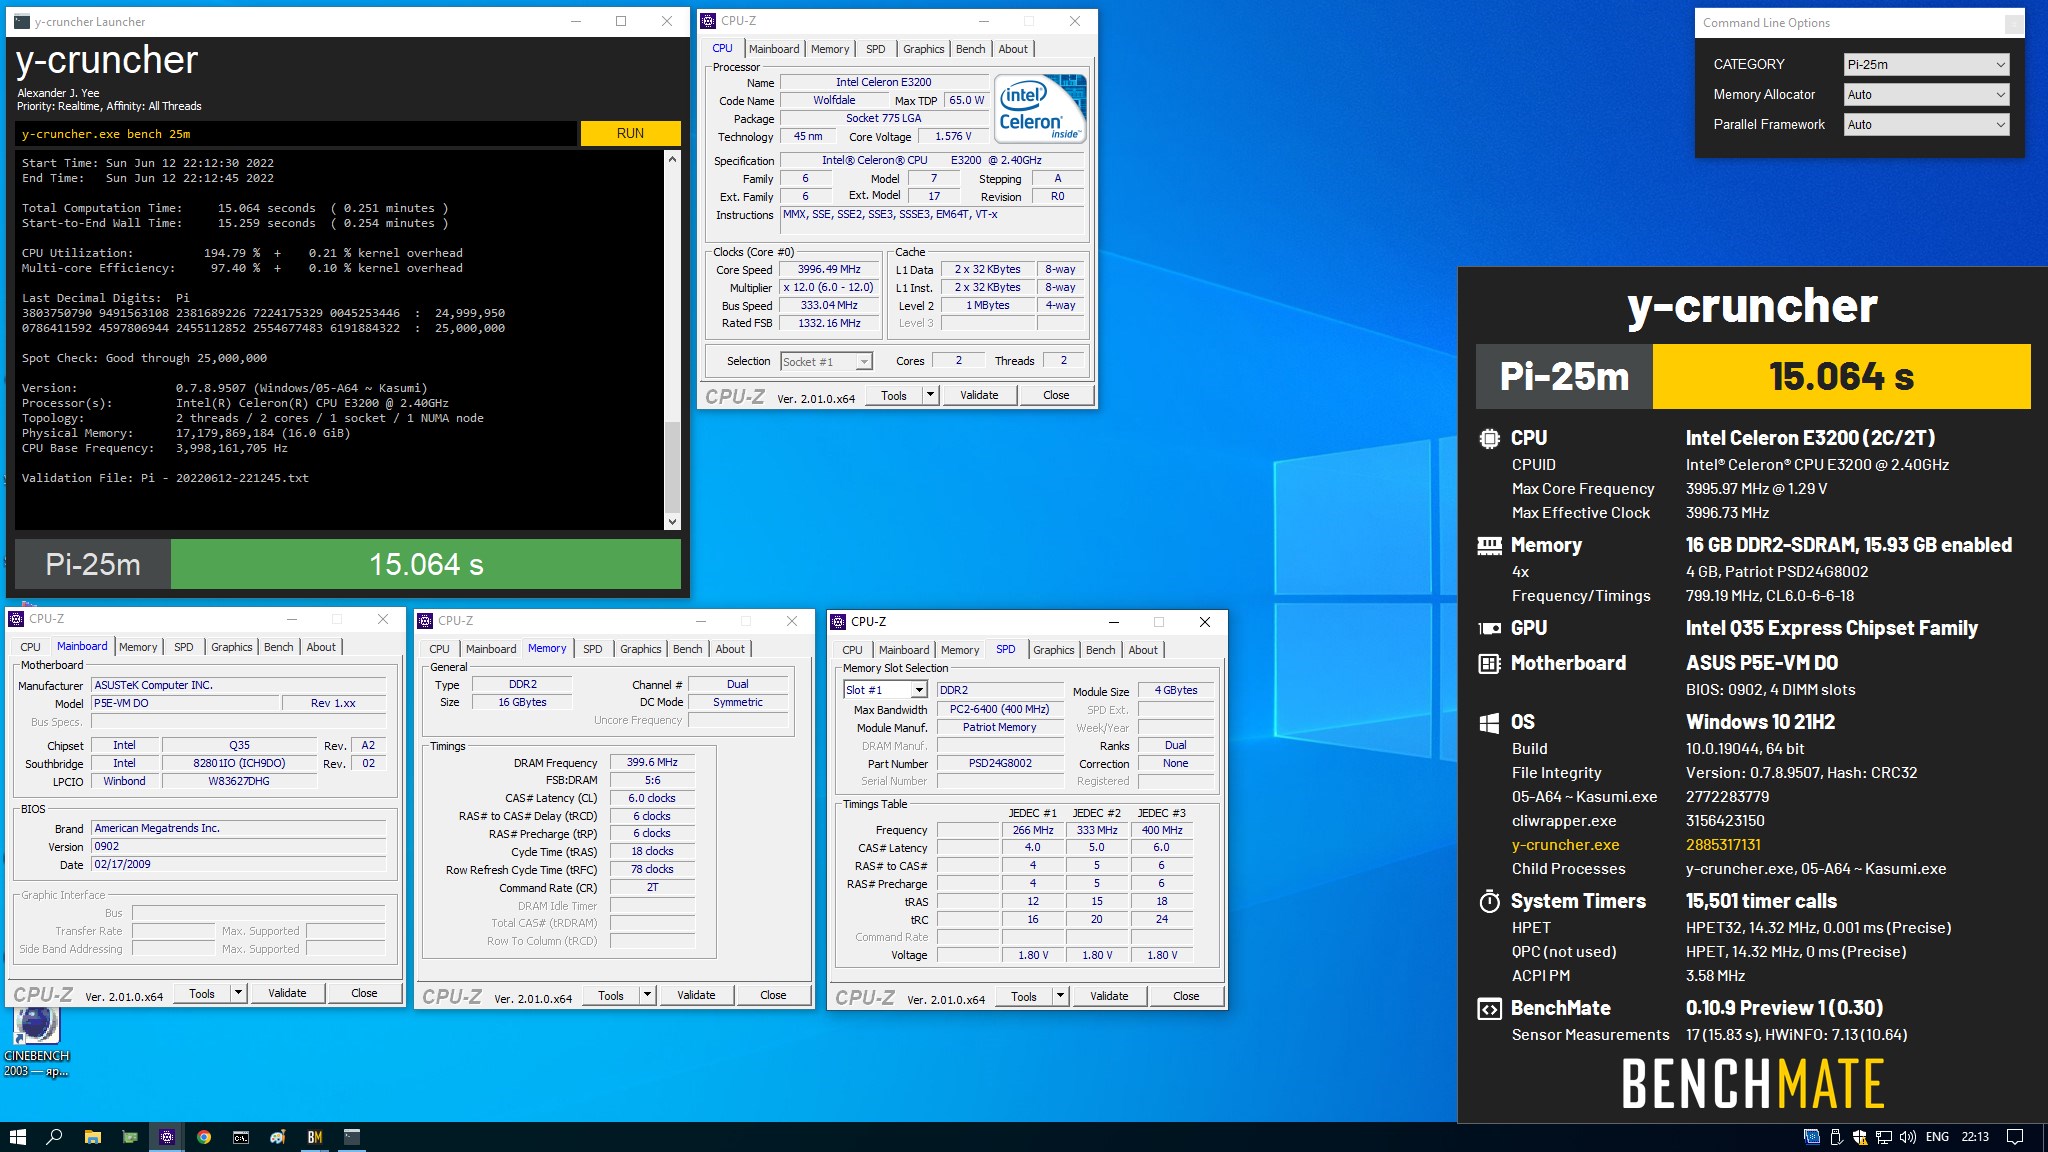
Task: Click the Motherboard icon in BenchMate panel
Action: (x=1489, y=663)
